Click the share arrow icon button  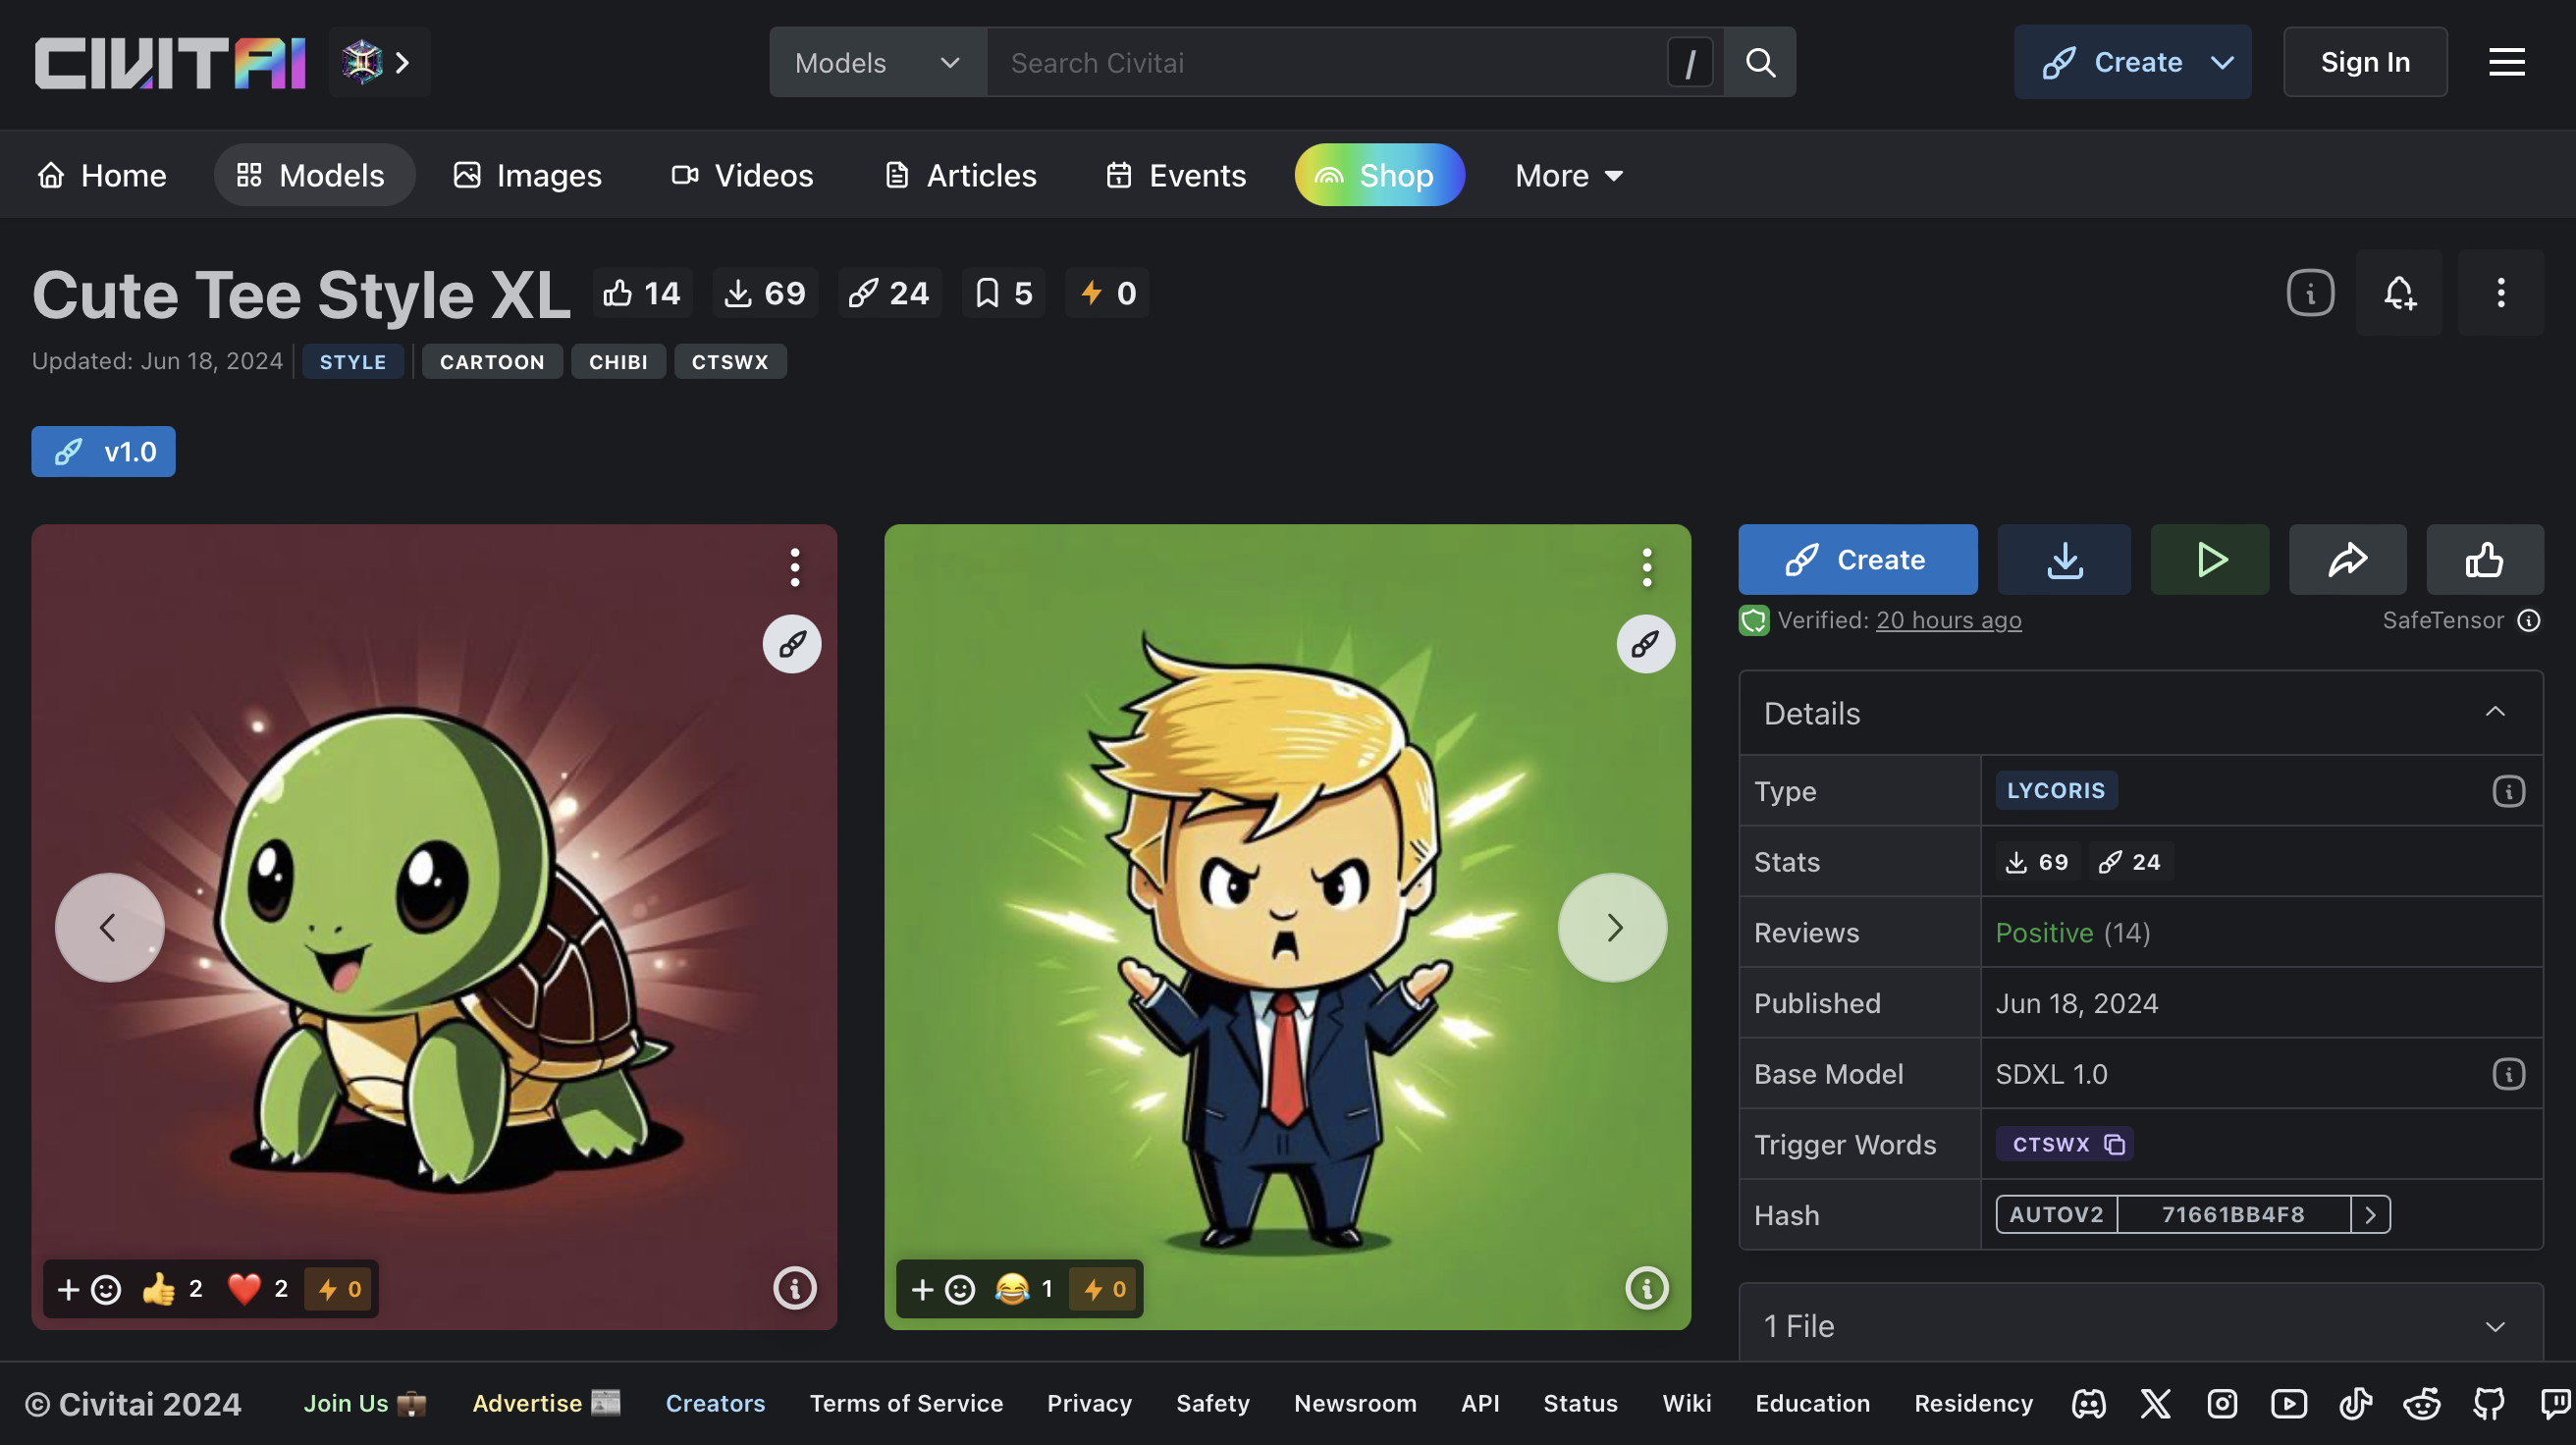click(2347, 560)
